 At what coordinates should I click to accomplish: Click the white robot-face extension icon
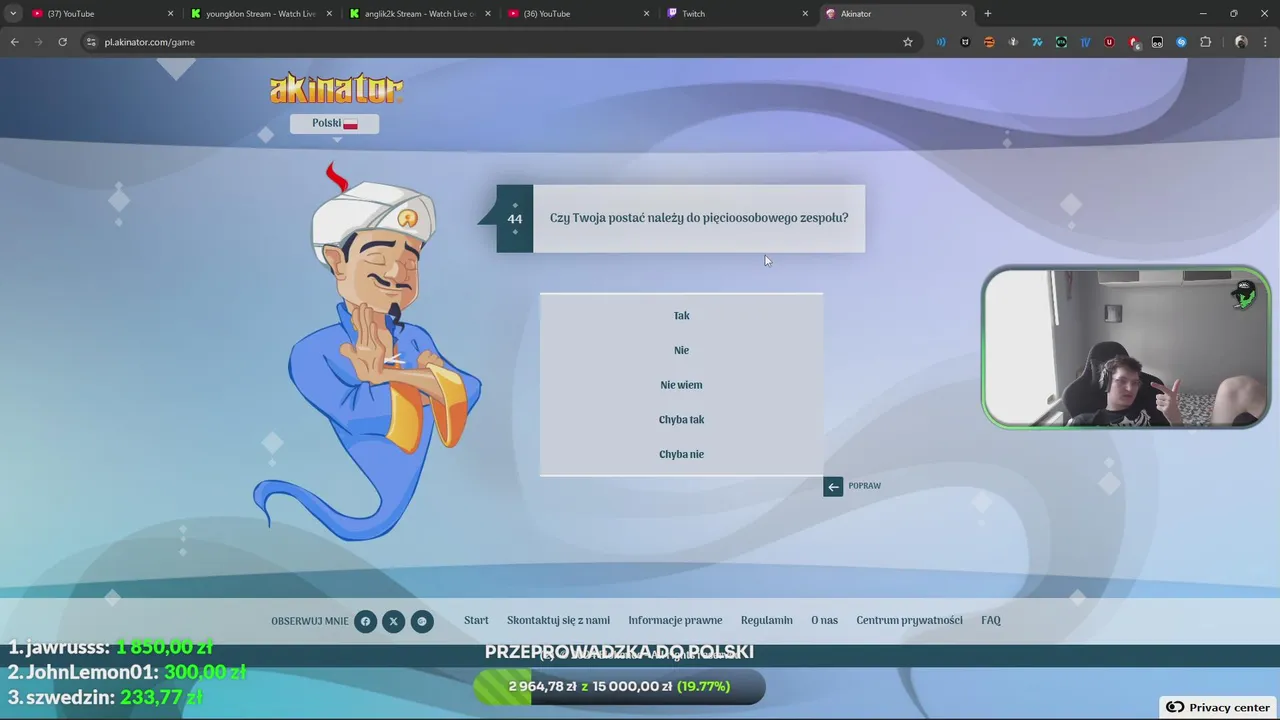coord(1157,42)
